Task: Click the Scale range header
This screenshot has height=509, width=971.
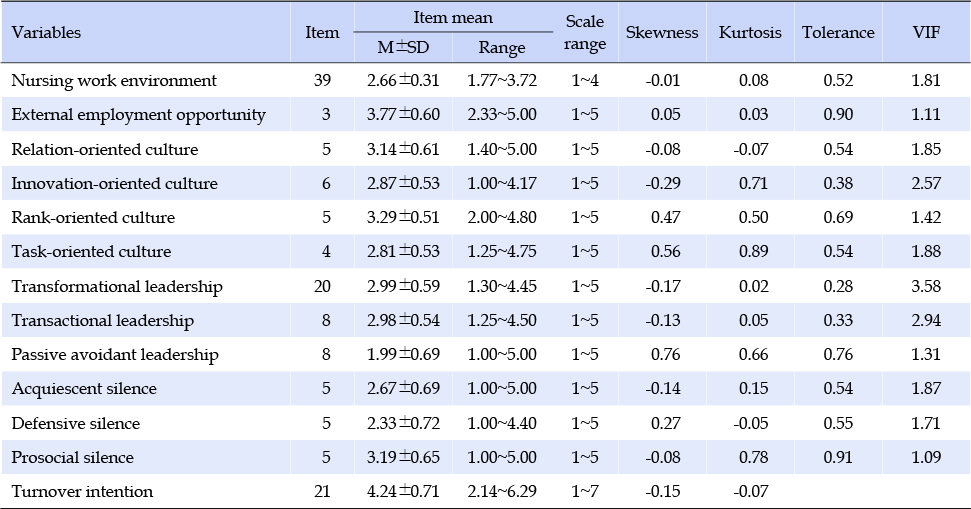Action: [x=585, y=33]
